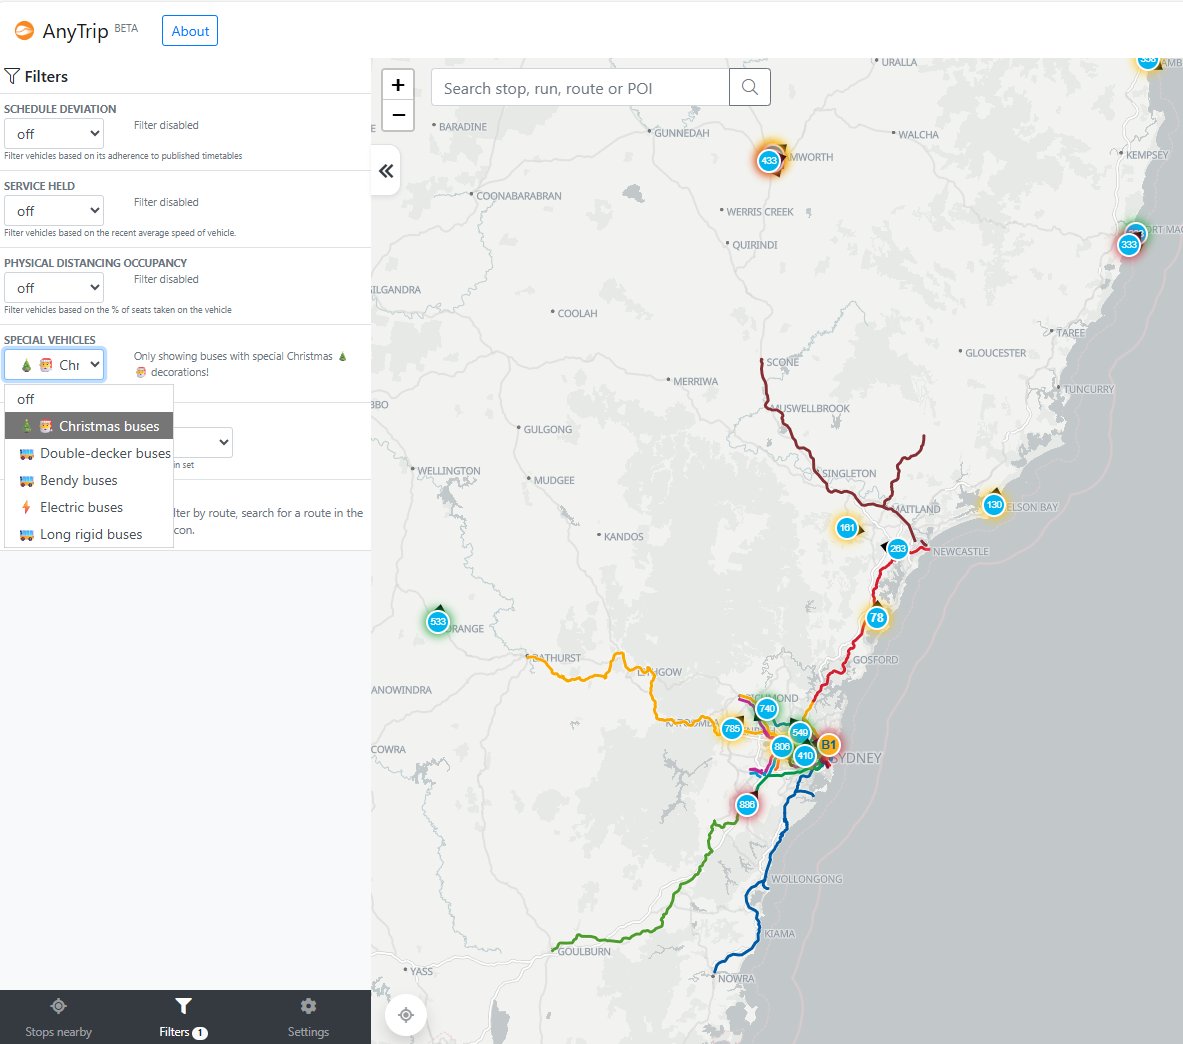Open the Physical Distancing Occupancy dropdown
1183x1044 pixels.
(54, 287)
